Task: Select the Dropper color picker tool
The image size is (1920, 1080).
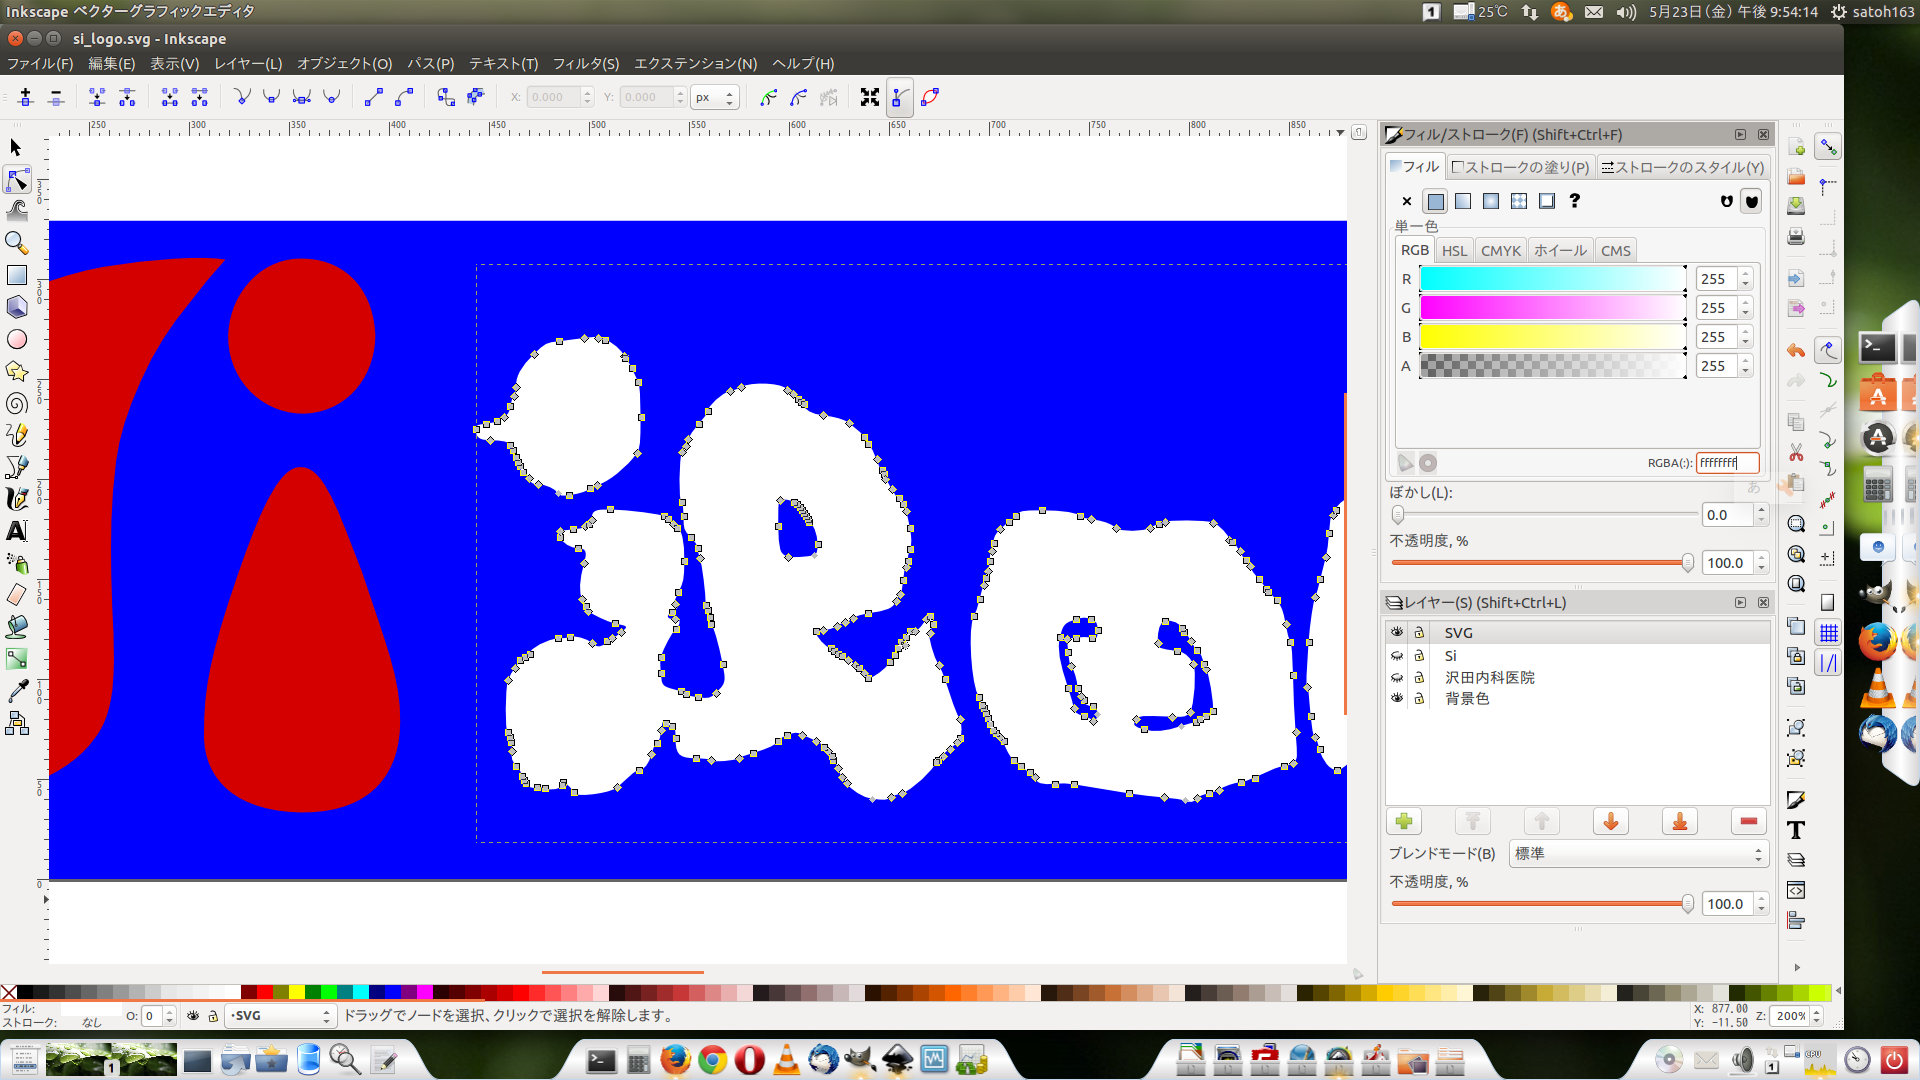Action: [x=17, y=691]
